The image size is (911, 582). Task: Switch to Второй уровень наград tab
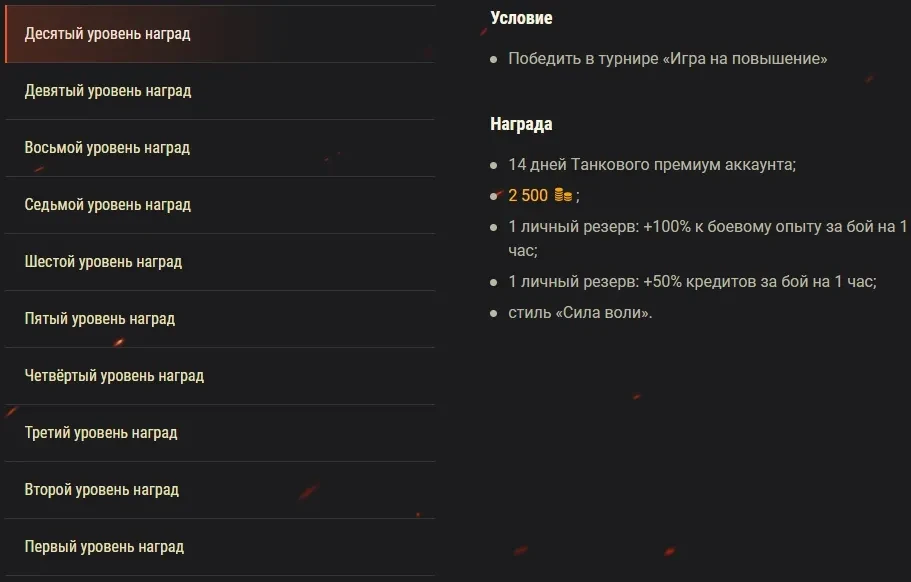pos(101,490)
